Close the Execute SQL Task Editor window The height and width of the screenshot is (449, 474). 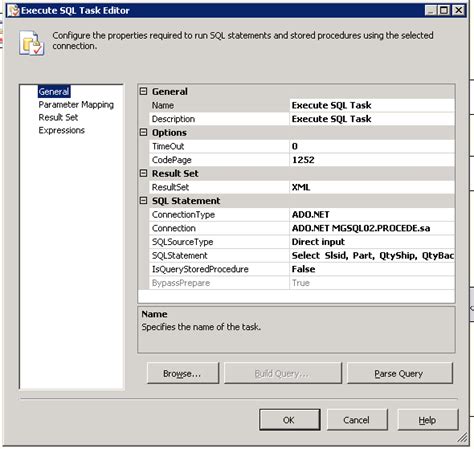(459, 10)
